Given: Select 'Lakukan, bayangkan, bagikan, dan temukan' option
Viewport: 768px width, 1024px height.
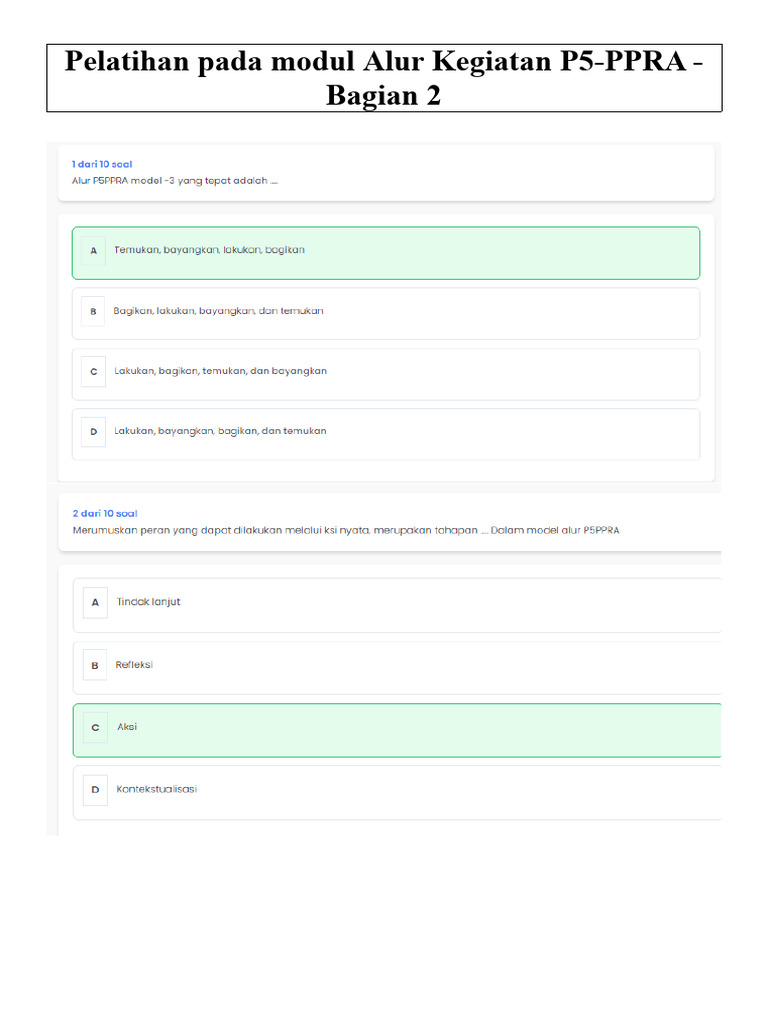Looking at the screenshot, I should (221, 431).
